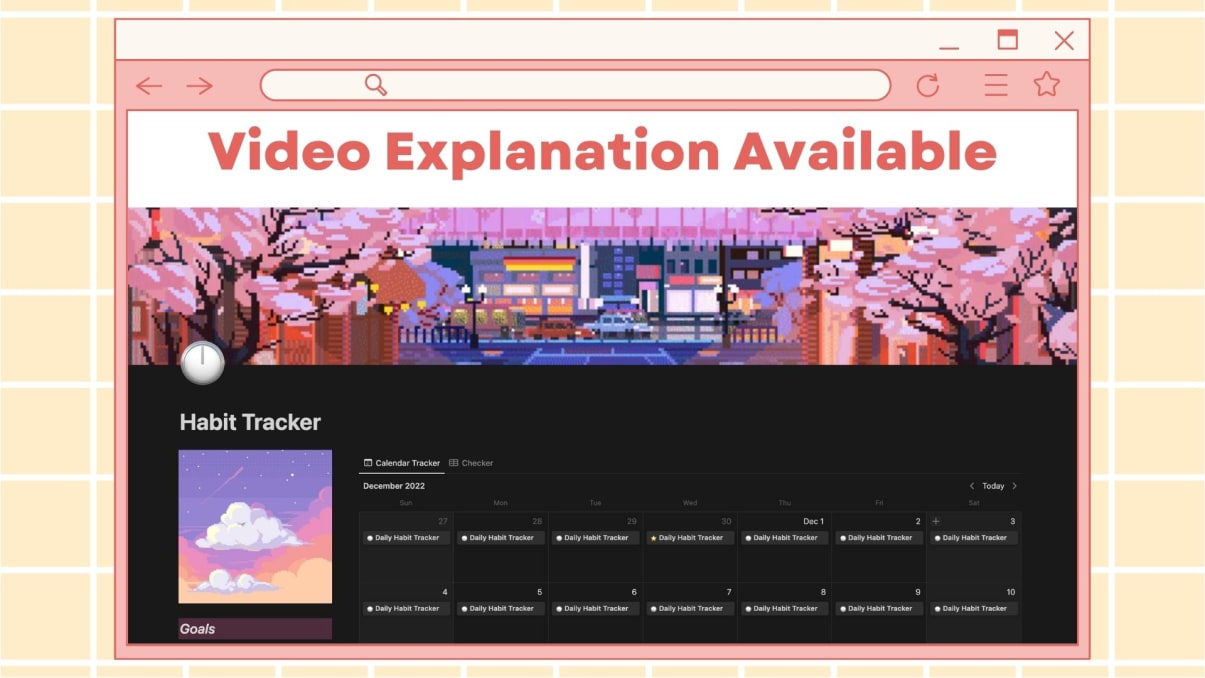This screenshot has width=1205, height=678.
Task: Maximize the pink browser window
Action: point(1008,40)
